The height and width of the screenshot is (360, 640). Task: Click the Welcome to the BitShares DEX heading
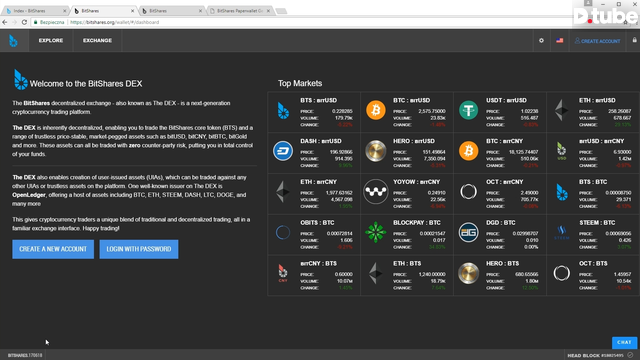[86, 84]
